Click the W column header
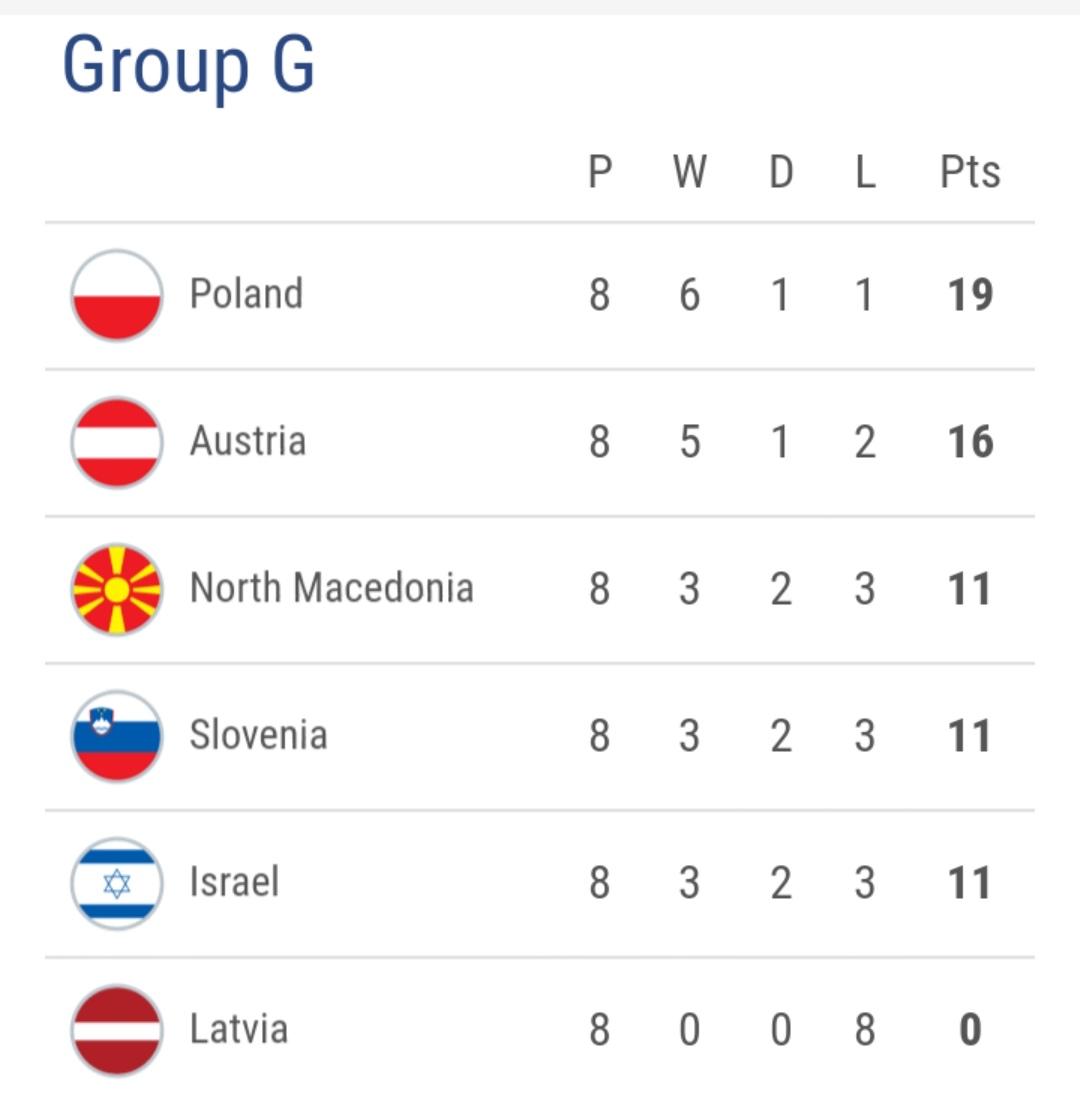Image resolution: width=1080 pixels, height=1093 pixels. tap(690, 173)
